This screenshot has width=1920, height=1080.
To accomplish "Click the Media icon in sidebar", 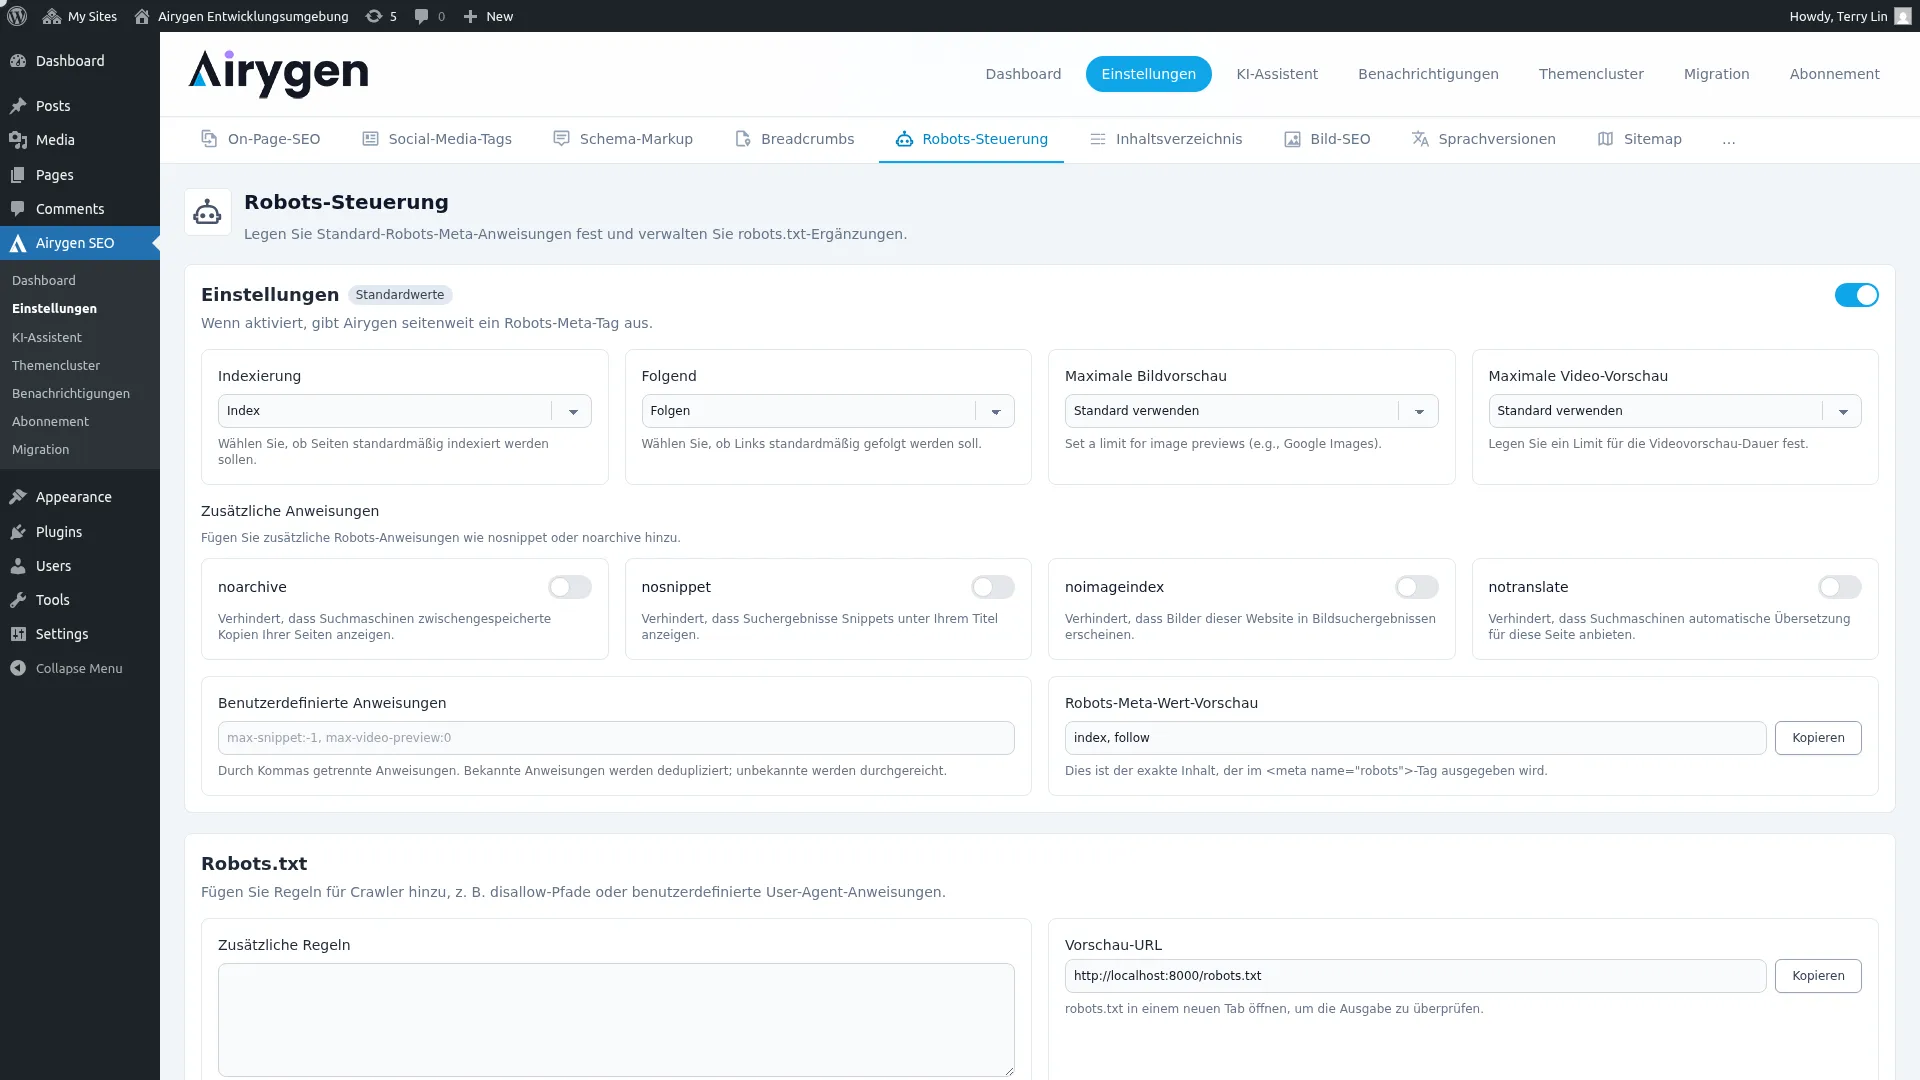I will 18,140.
